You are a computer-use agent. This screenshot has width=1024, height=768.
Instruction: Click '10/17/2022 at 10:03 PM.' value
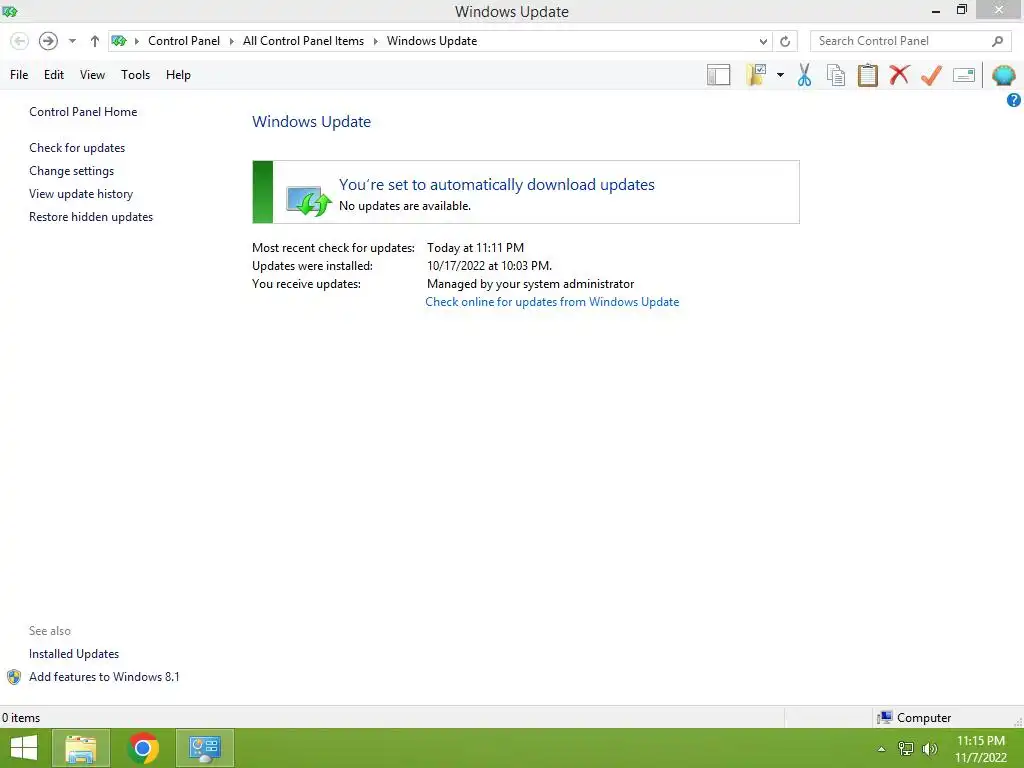[489, 266]
